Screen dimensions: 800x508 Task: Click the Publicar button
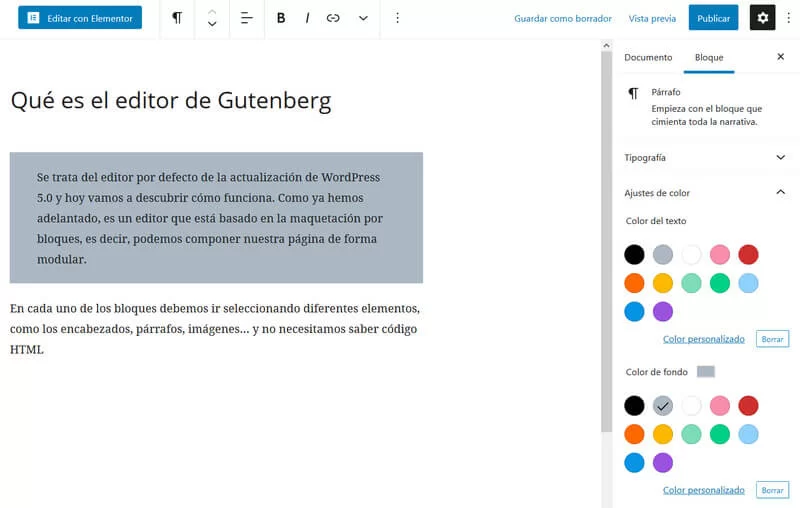[713, 18]
